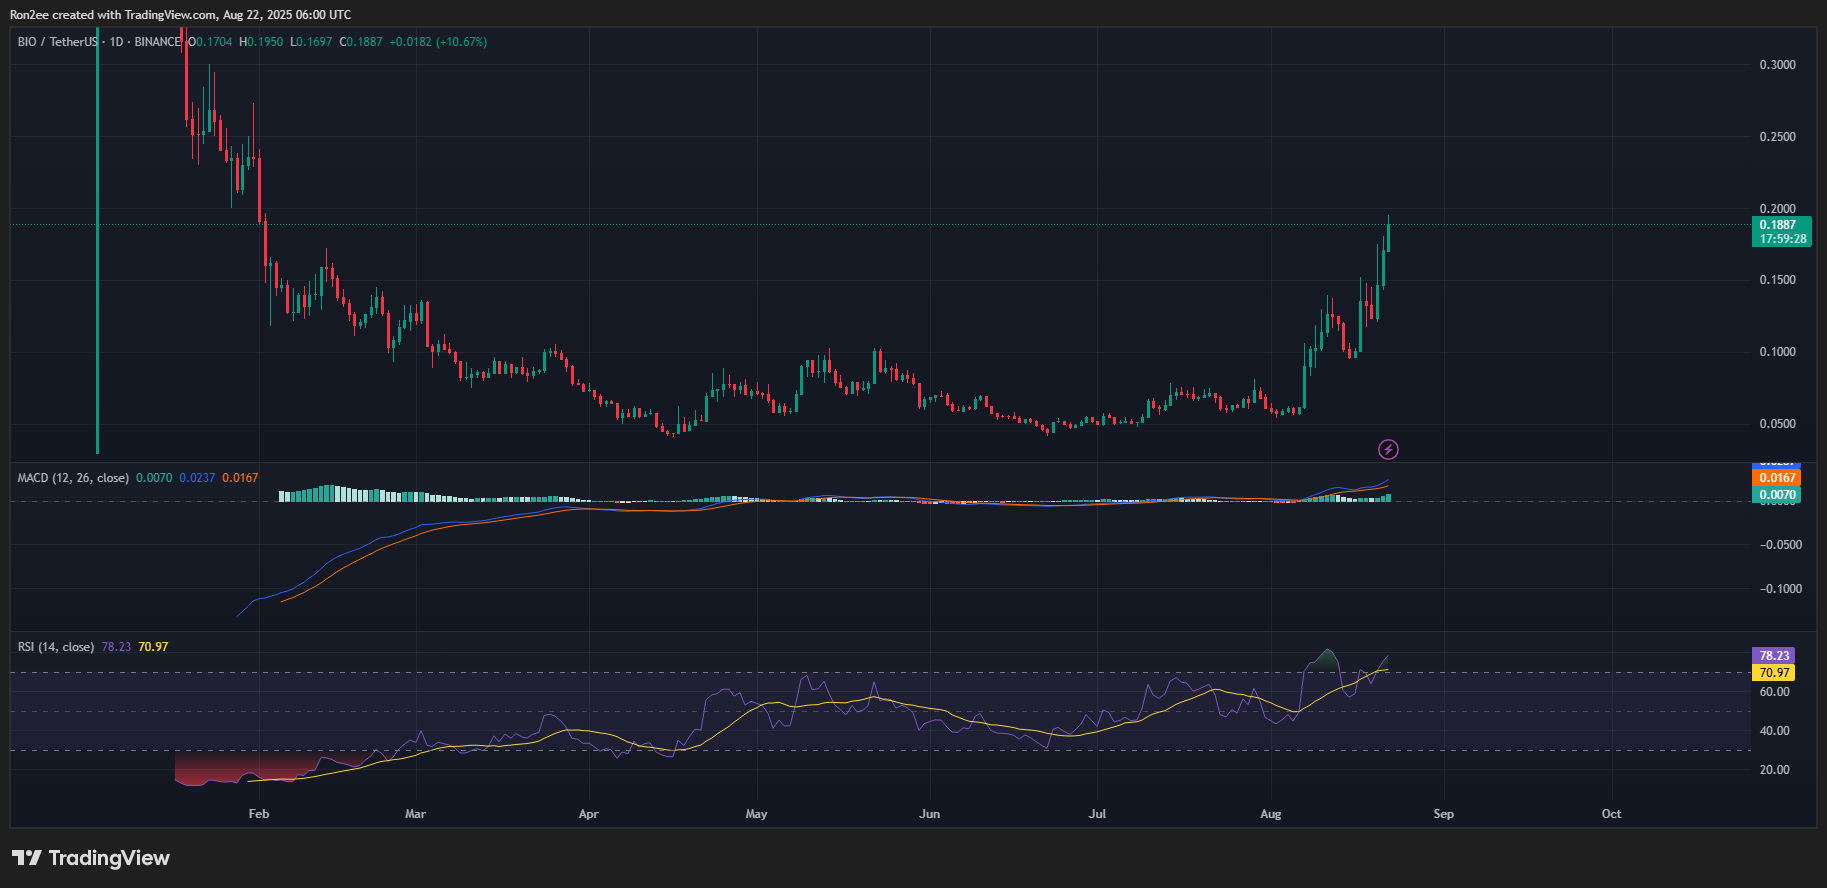Viewport: 1827px width, 888px height.
Task: Click the green 0.0070 MACD histogram tag
Action: [1777, 495]
